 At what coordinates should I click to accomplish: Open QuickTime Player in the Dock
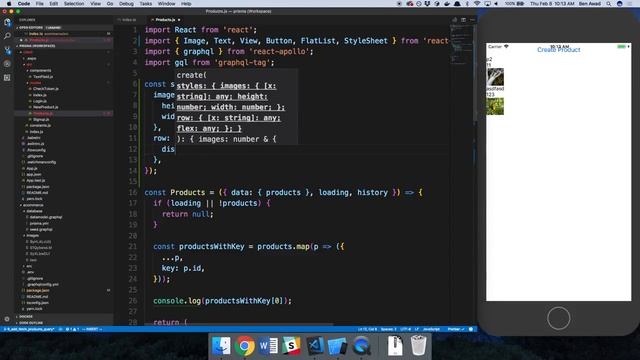tap(361, 346)
